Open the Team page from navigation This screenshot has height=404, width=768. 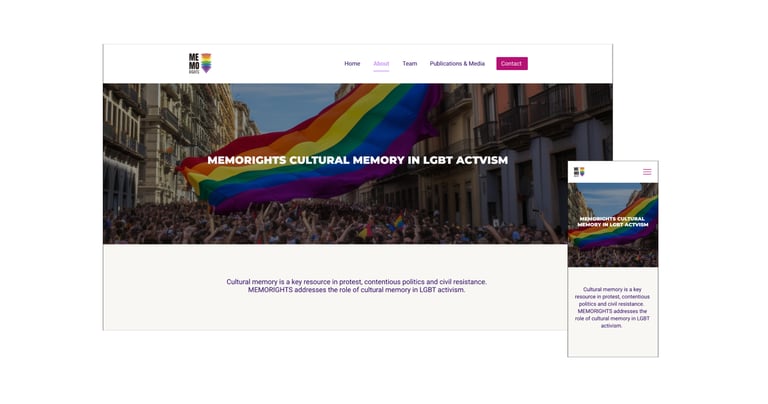[x=410, y=64]
